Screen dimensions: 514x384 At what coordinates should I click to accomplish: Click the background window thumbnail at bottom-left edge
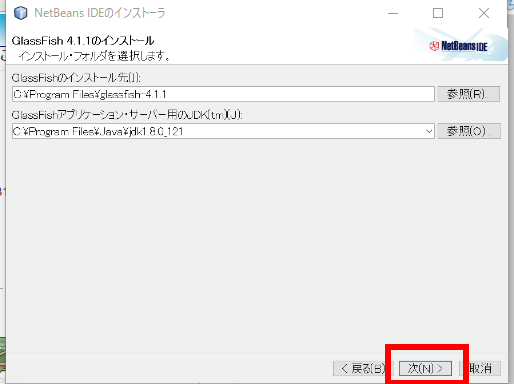[3, 354]
